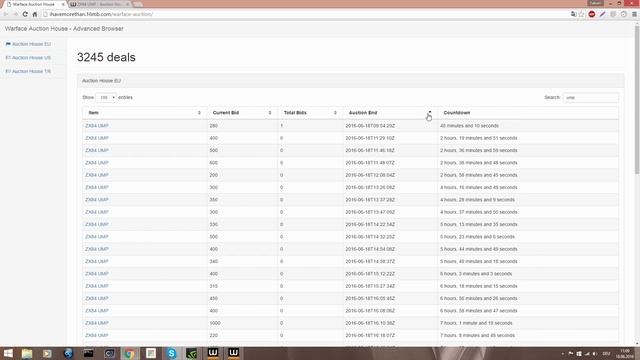This screenshot has width=640, height=360.
Task: Open the Chrome taskbar icon
Action: 129,353
